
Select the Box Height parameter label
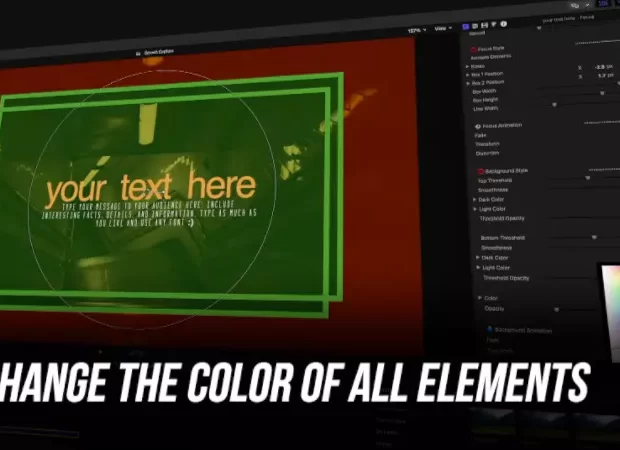[486, 100]
